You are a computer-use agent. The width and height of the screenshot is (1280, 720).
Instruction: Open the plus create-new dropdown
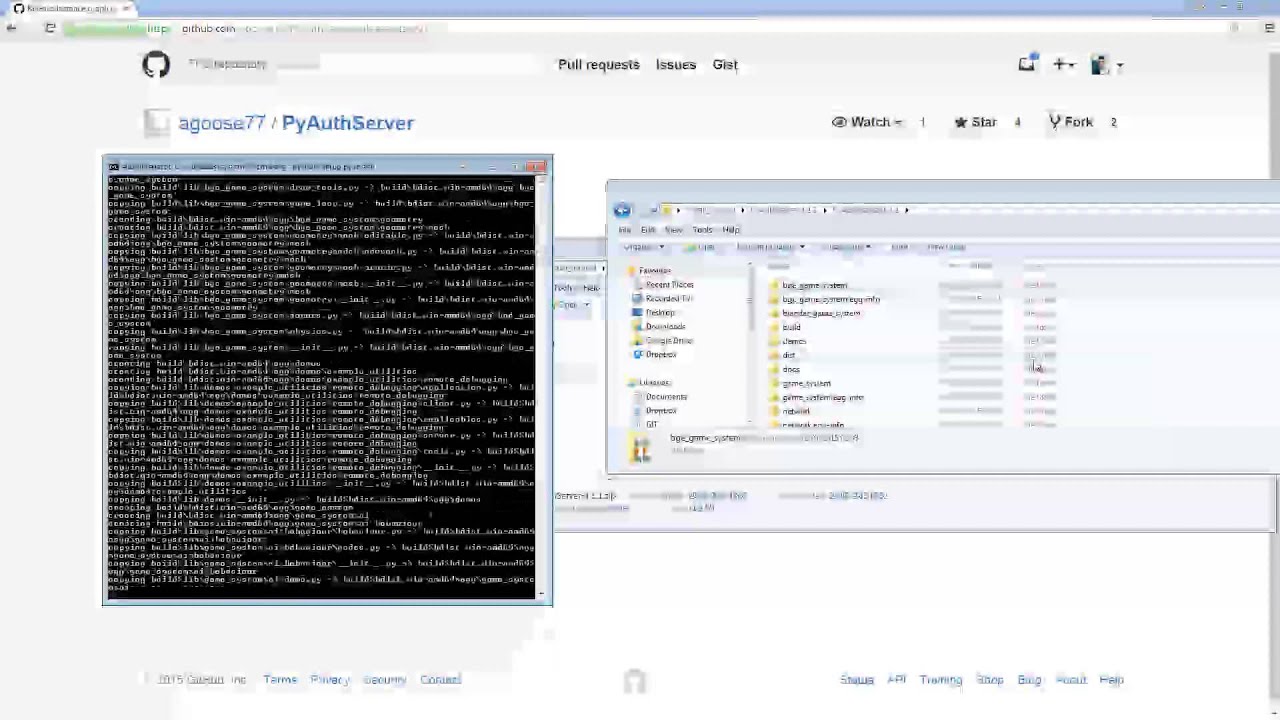coord(1064,65)
